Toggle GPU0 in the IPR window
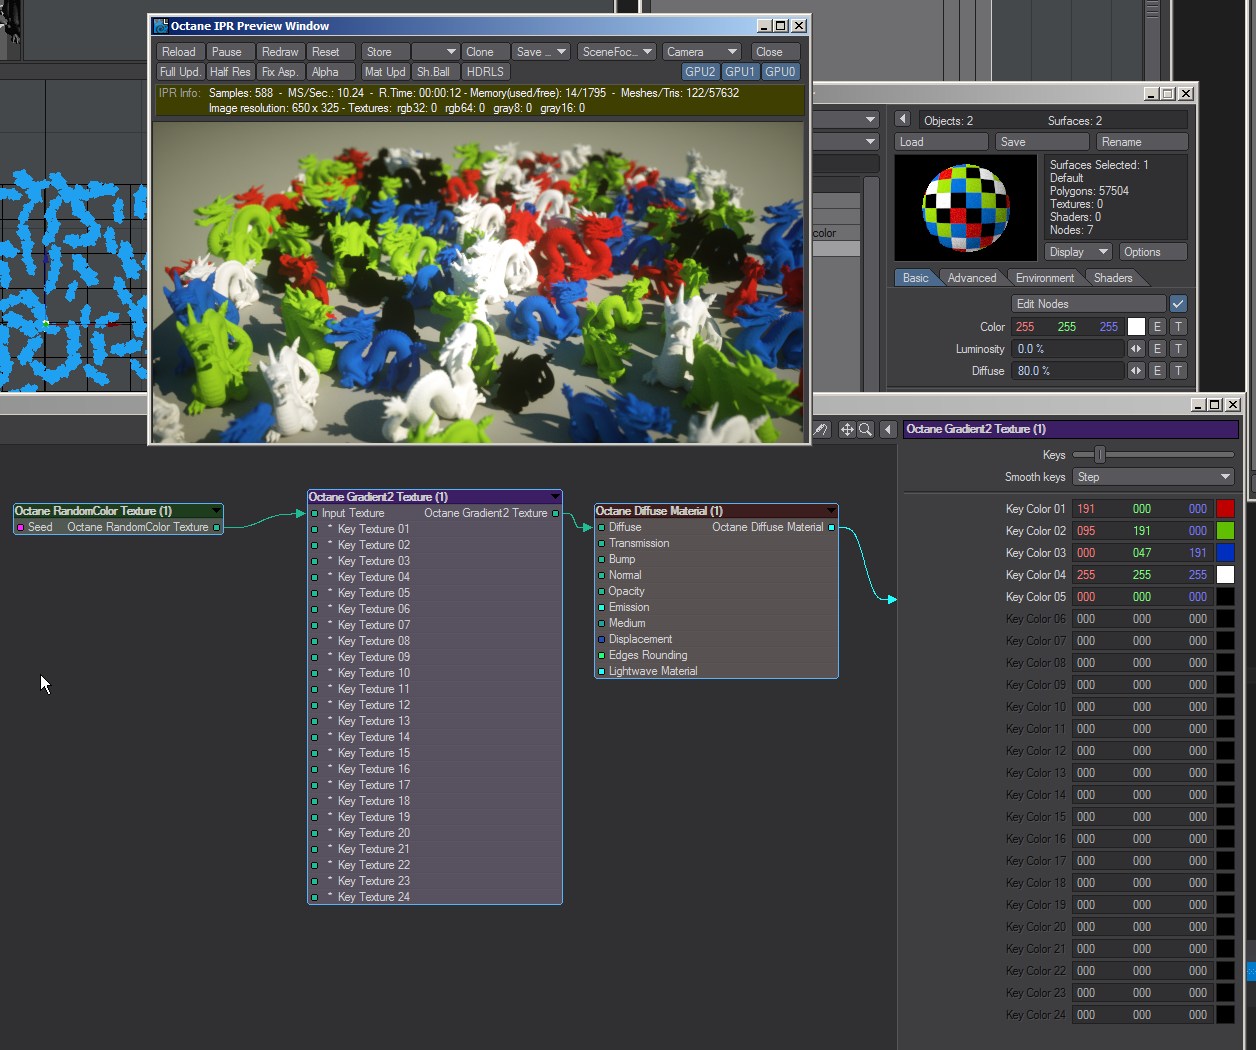 pyautogui.click(x=780, y=72)
